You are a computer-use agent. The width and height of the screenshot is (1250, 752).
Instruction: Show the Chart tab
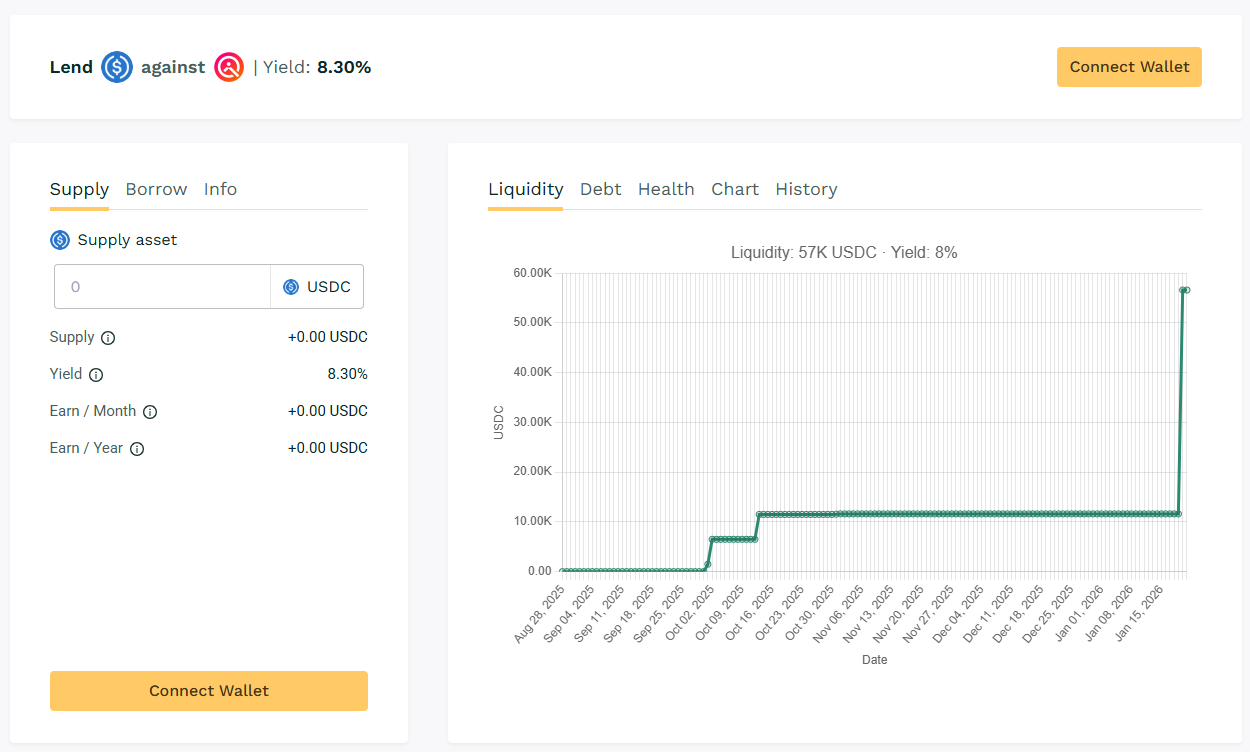(735, 189)
